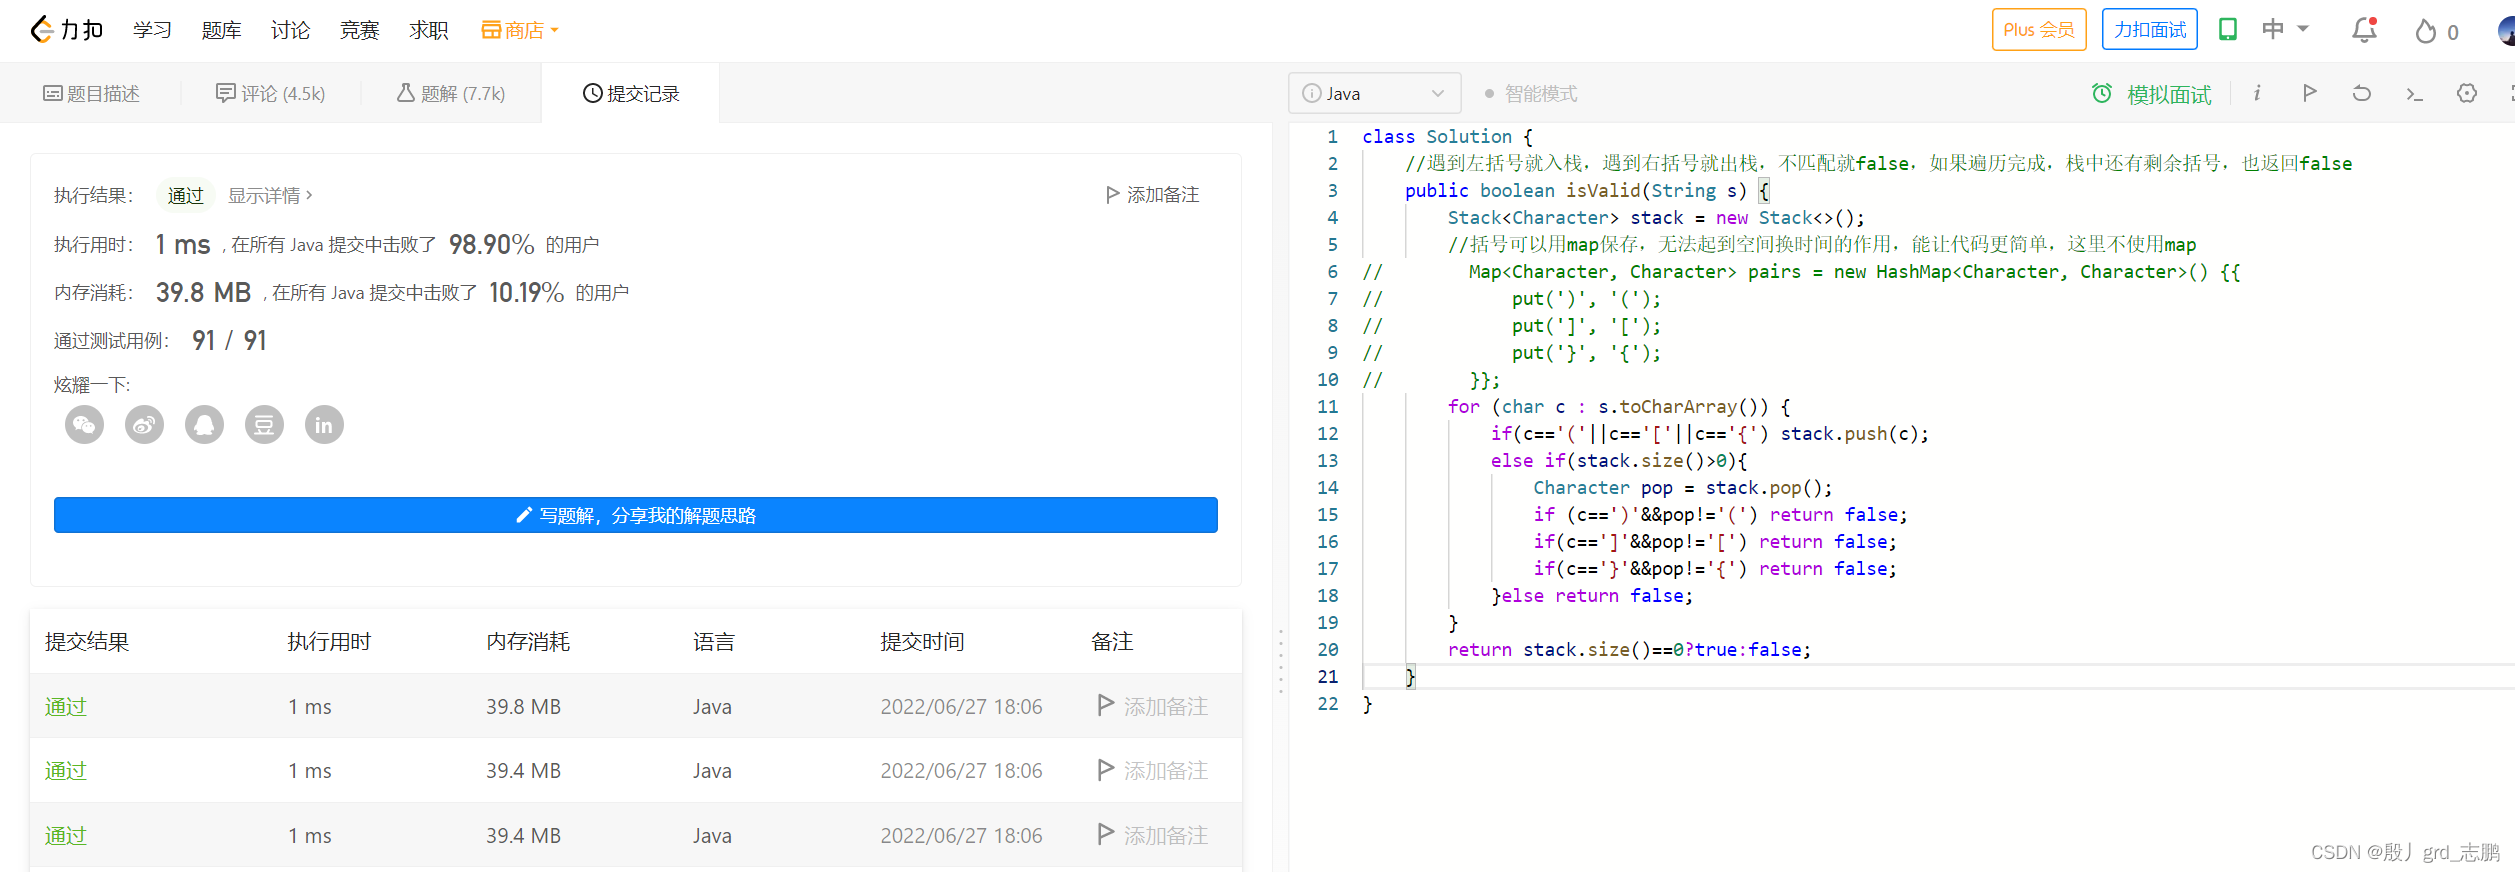The height and width of the screenshot is (872, 2515).
Task: Switch to 评论 (4.5k) tab
Action: point(271,93)
